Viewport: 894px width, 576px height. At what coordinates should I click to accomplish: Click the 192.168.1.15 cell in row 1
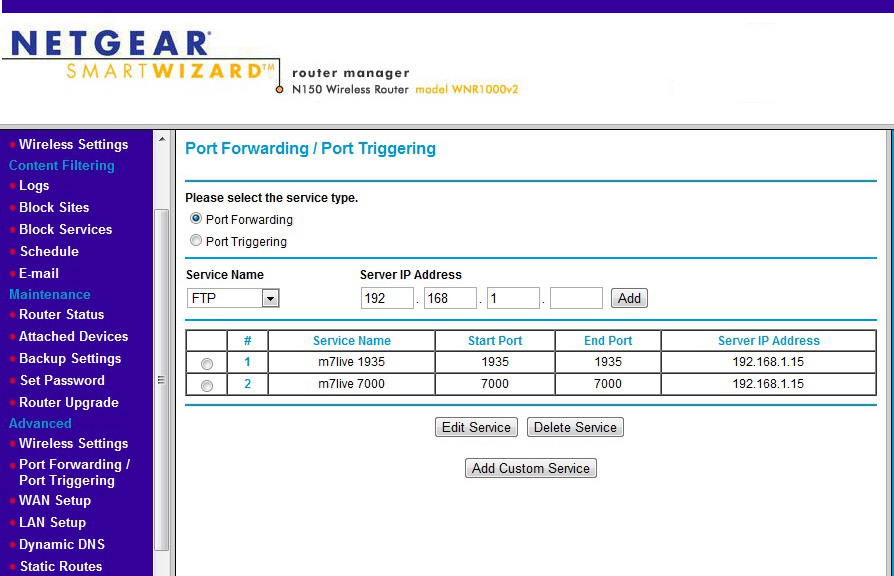(769, 362)
